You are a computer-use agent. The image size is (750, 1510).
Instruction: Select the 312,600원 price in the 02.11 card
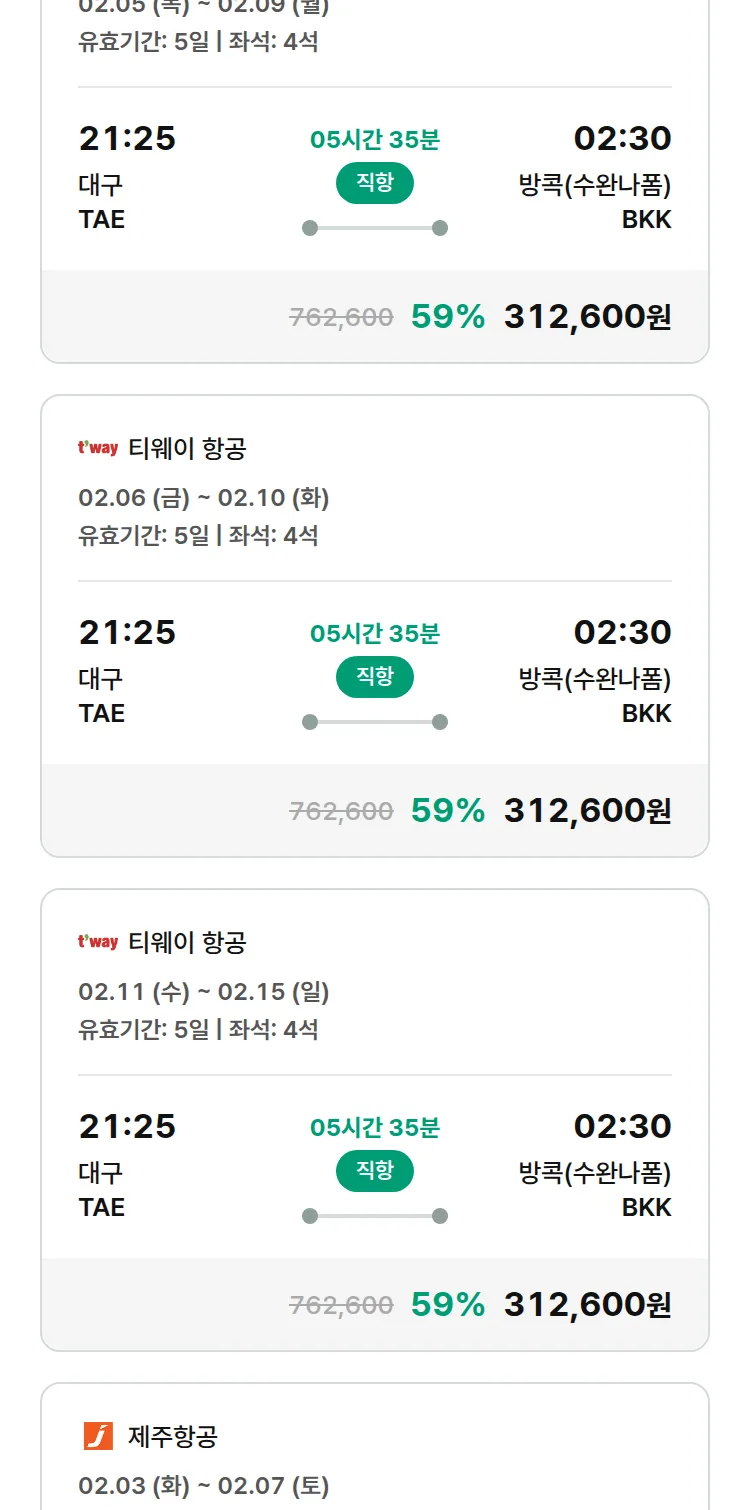coord(587,1304)
